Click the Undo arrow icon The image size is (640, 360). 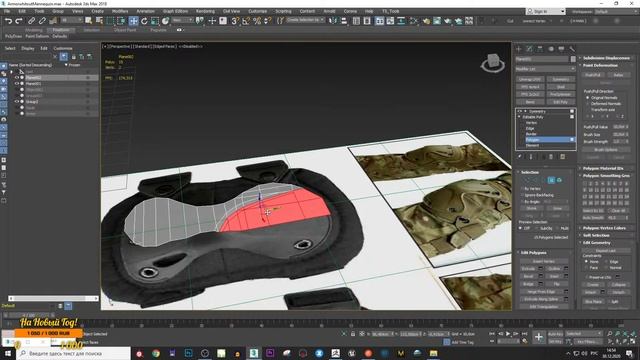pyautogui.click(x=9, y=21)
